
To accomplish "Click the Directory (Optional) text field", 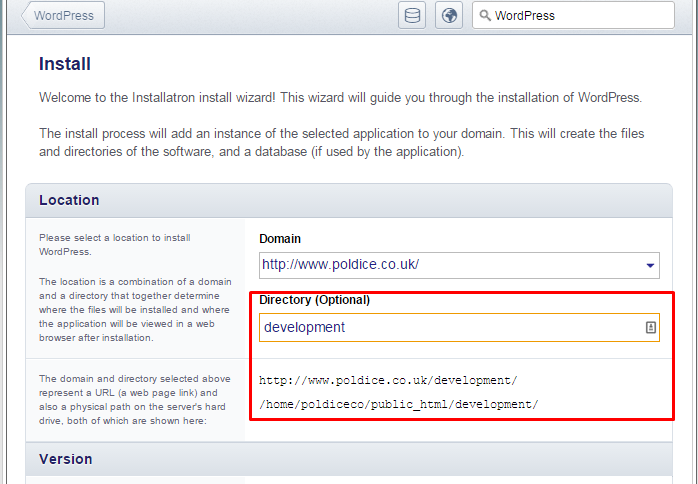I will click(459, 327).
